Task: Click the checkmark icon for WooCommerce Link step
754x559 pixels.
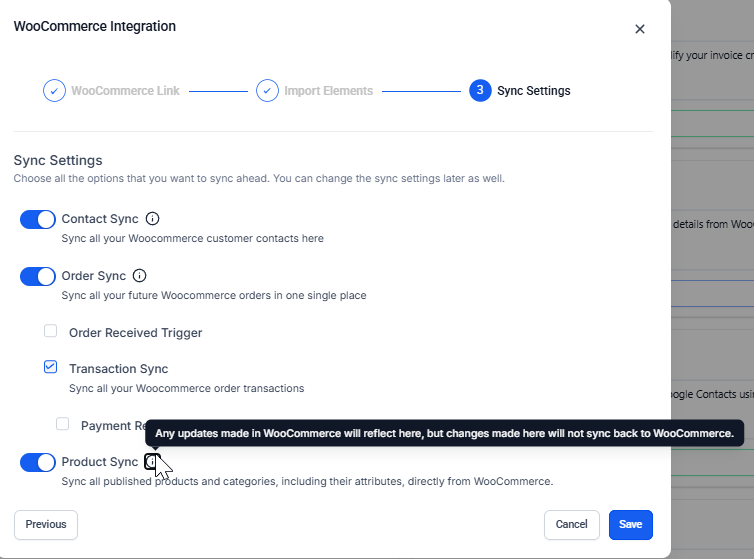Action: [54, 91]
